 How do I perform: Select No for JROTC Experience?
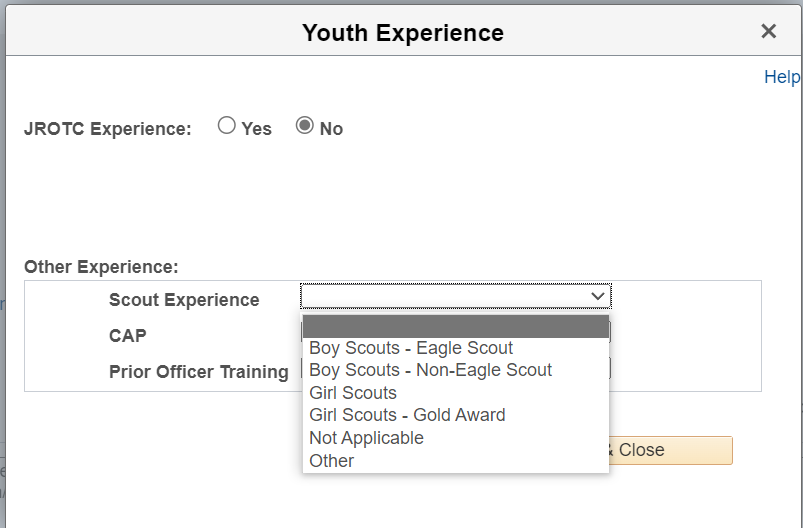pos(305,126)
